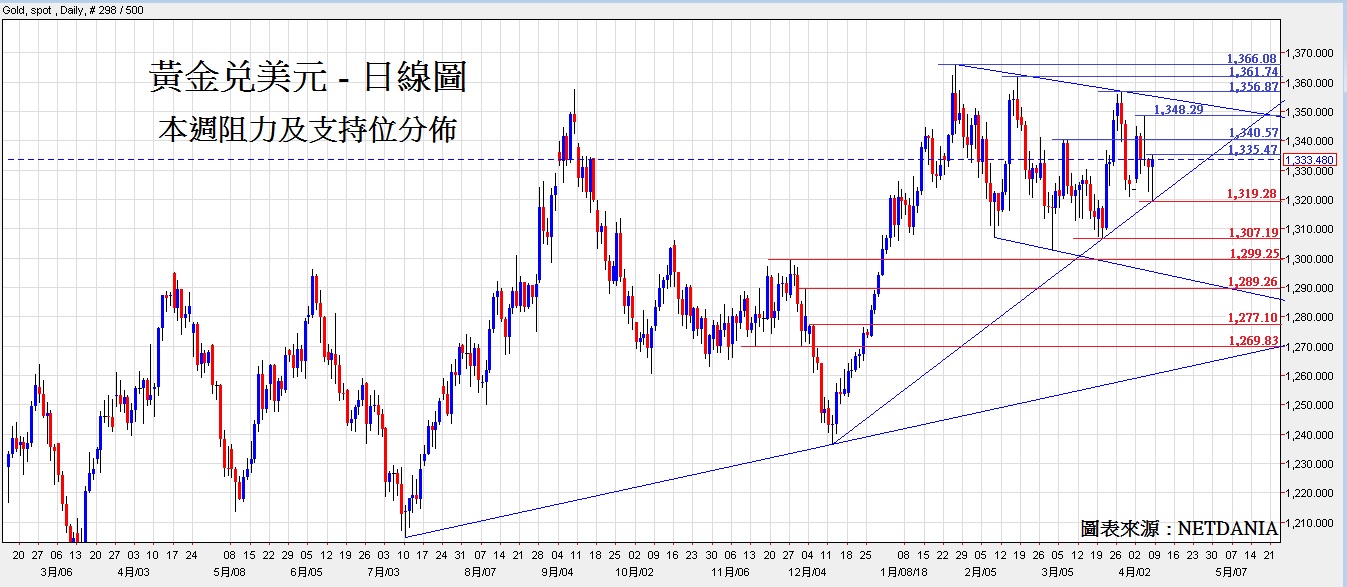The image size is (1347, 587).
Task: Click the 1,361.74 resistance level label
Action: coord(1252,72)
